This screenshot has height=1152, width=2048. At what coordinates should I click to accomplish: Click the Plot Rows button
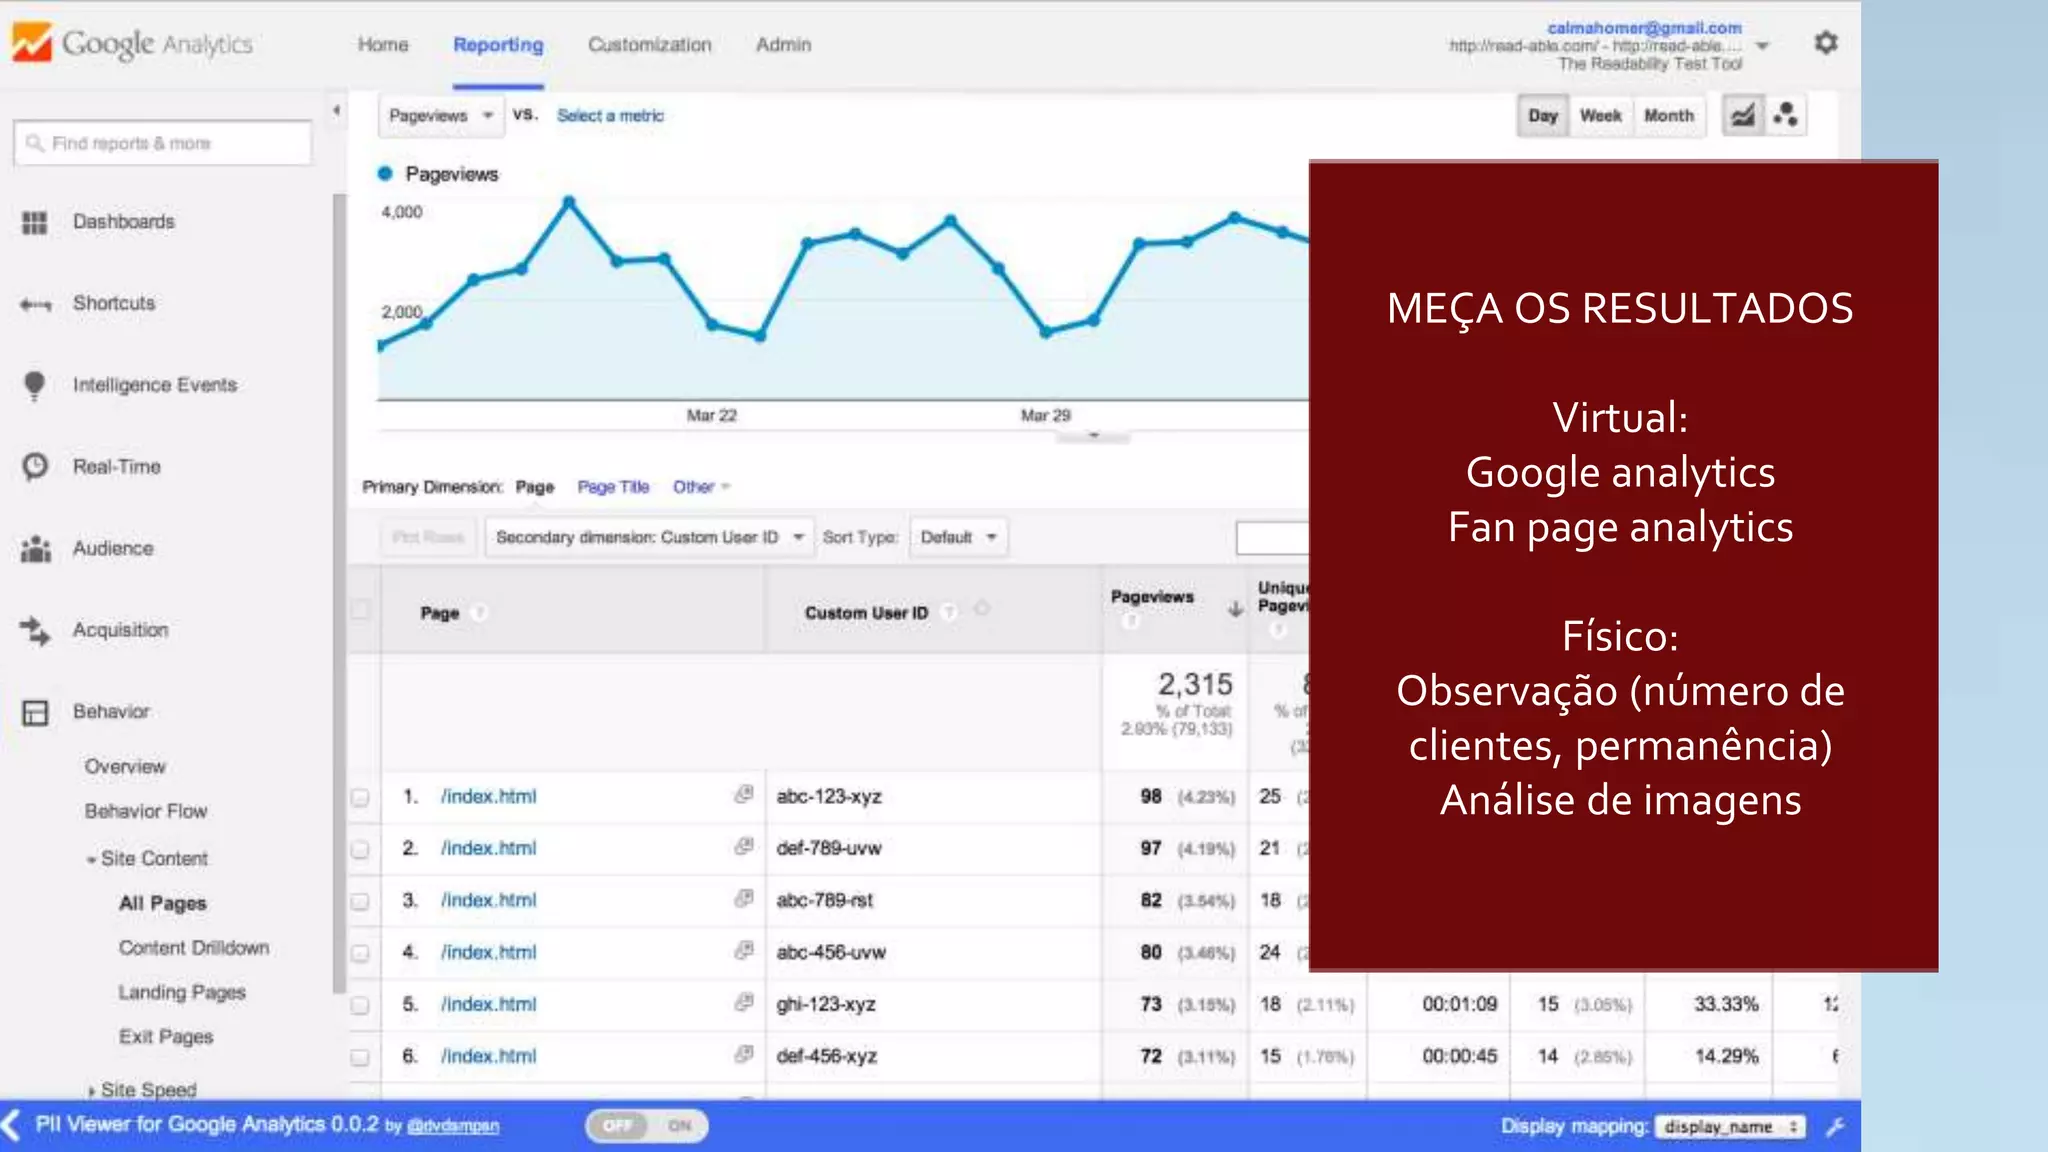tap(428, 538)
